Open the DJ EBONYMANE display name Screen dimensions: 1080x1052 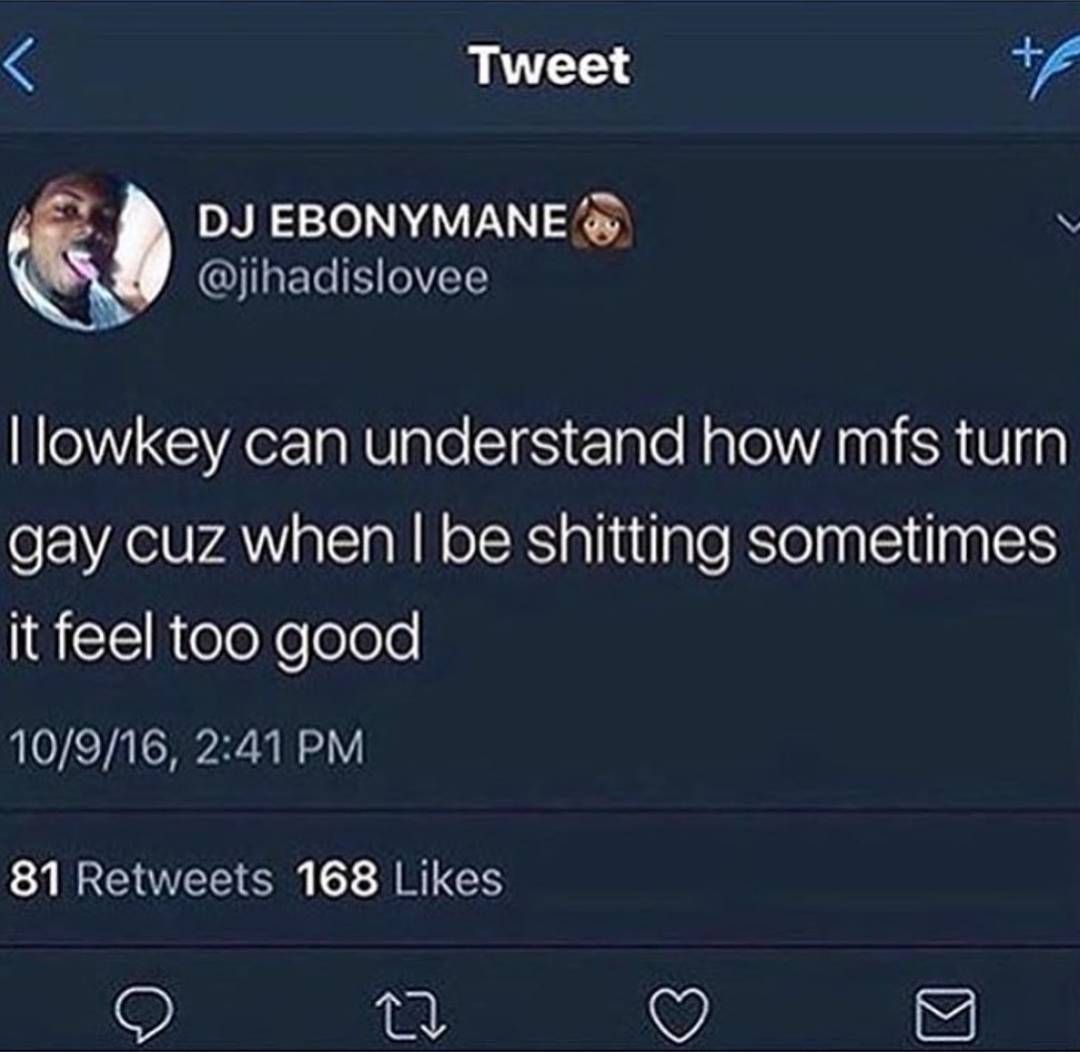[381, 223]
